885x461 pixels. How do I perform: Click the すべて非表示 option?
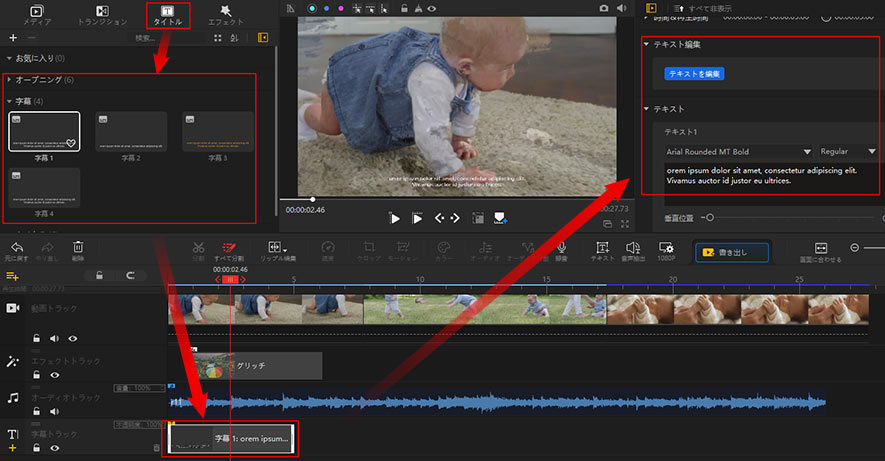pos(703,8)
